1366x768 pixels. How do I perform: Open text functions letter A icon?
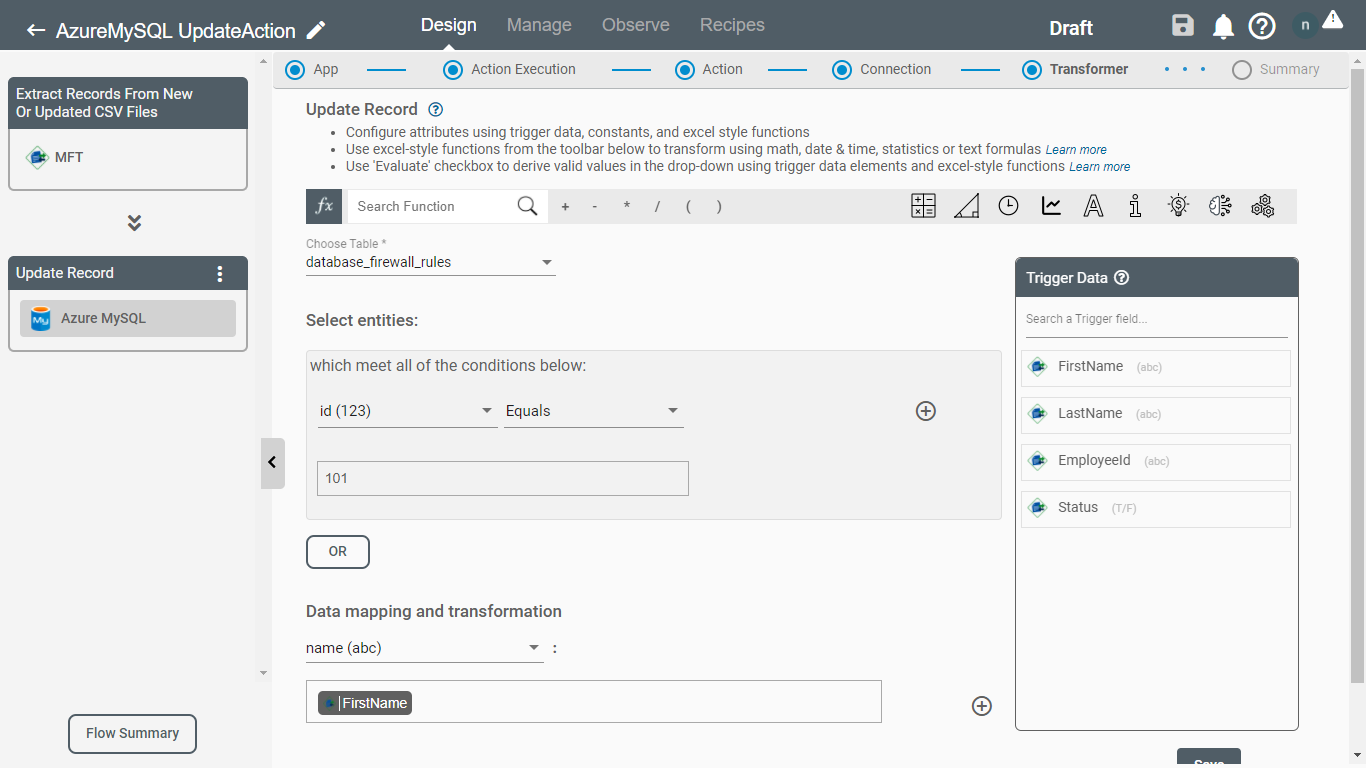point(1094,206)
